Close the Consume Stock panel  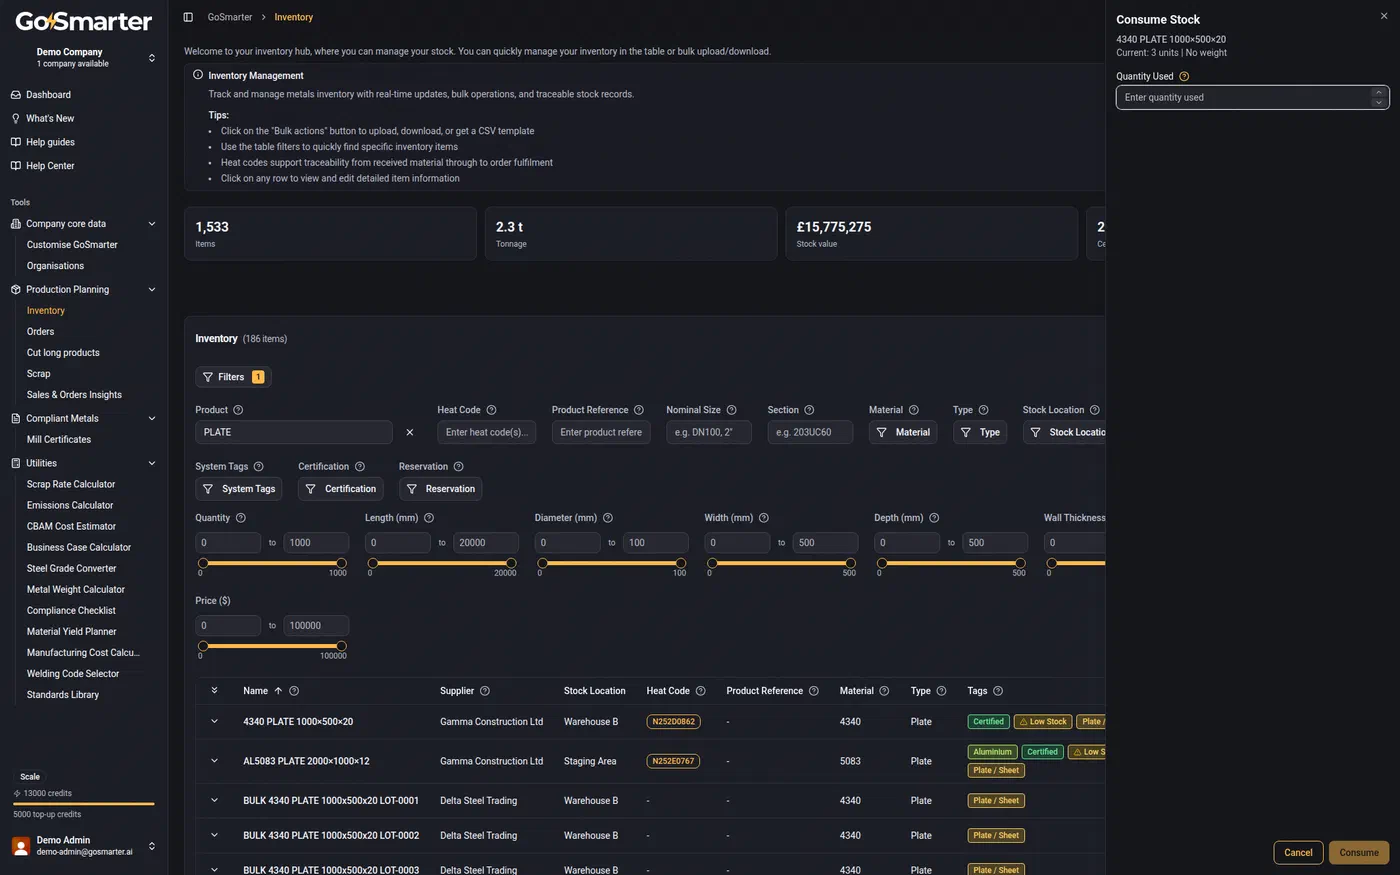click(1384, 16)
